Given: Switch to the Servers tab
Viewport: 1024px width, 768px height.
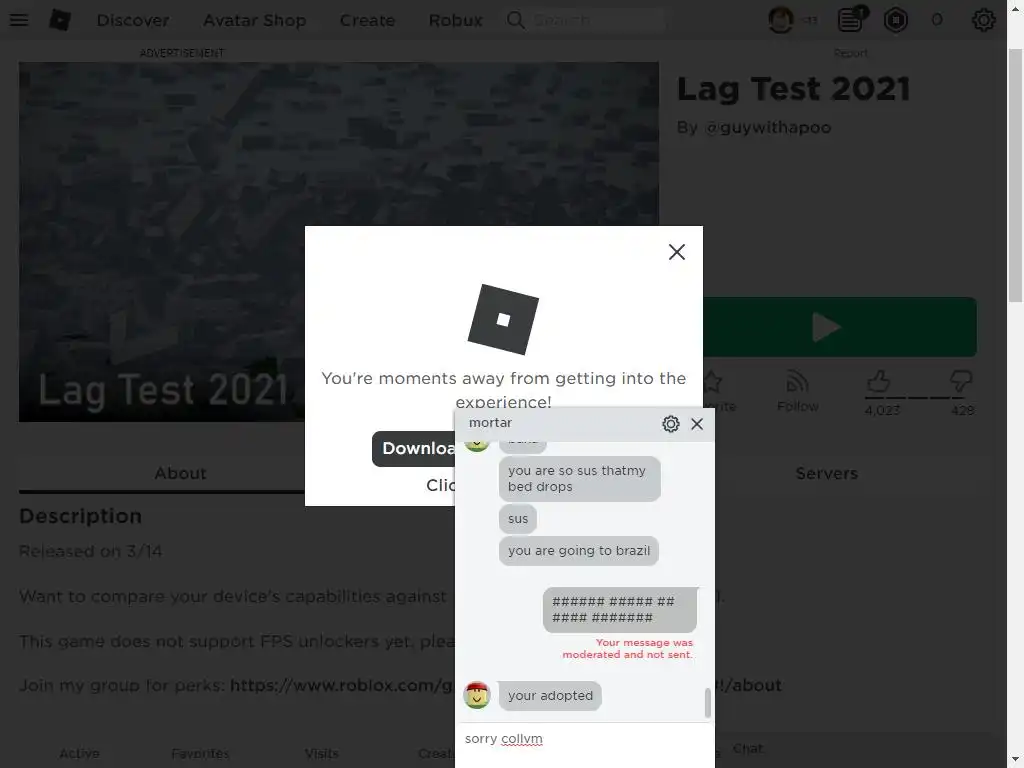Looking at the screenshot, I should point(826,473).
